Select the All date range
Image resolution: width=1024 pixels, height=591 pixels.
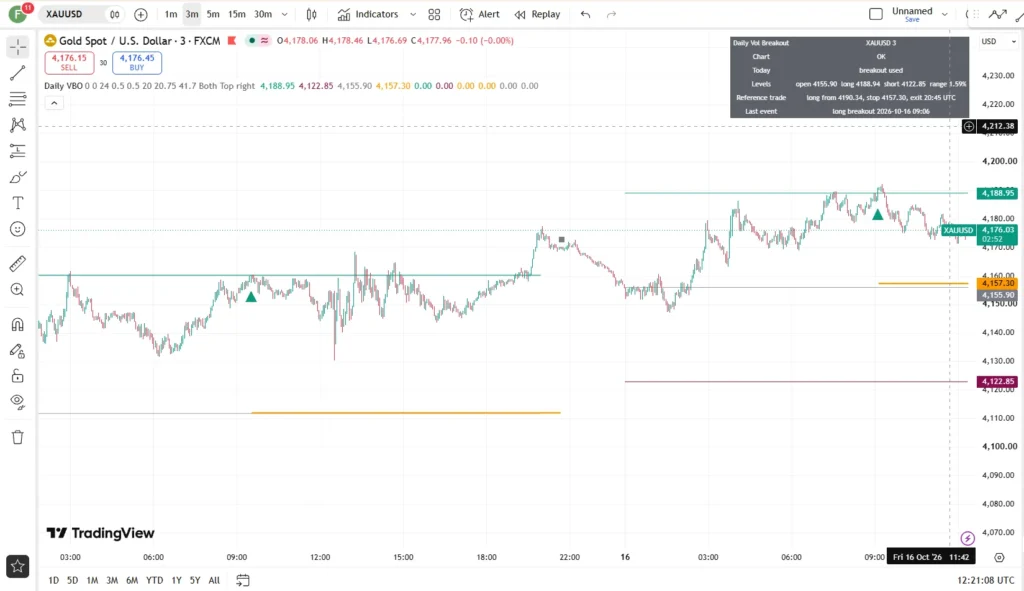click(x=214, y=580)
